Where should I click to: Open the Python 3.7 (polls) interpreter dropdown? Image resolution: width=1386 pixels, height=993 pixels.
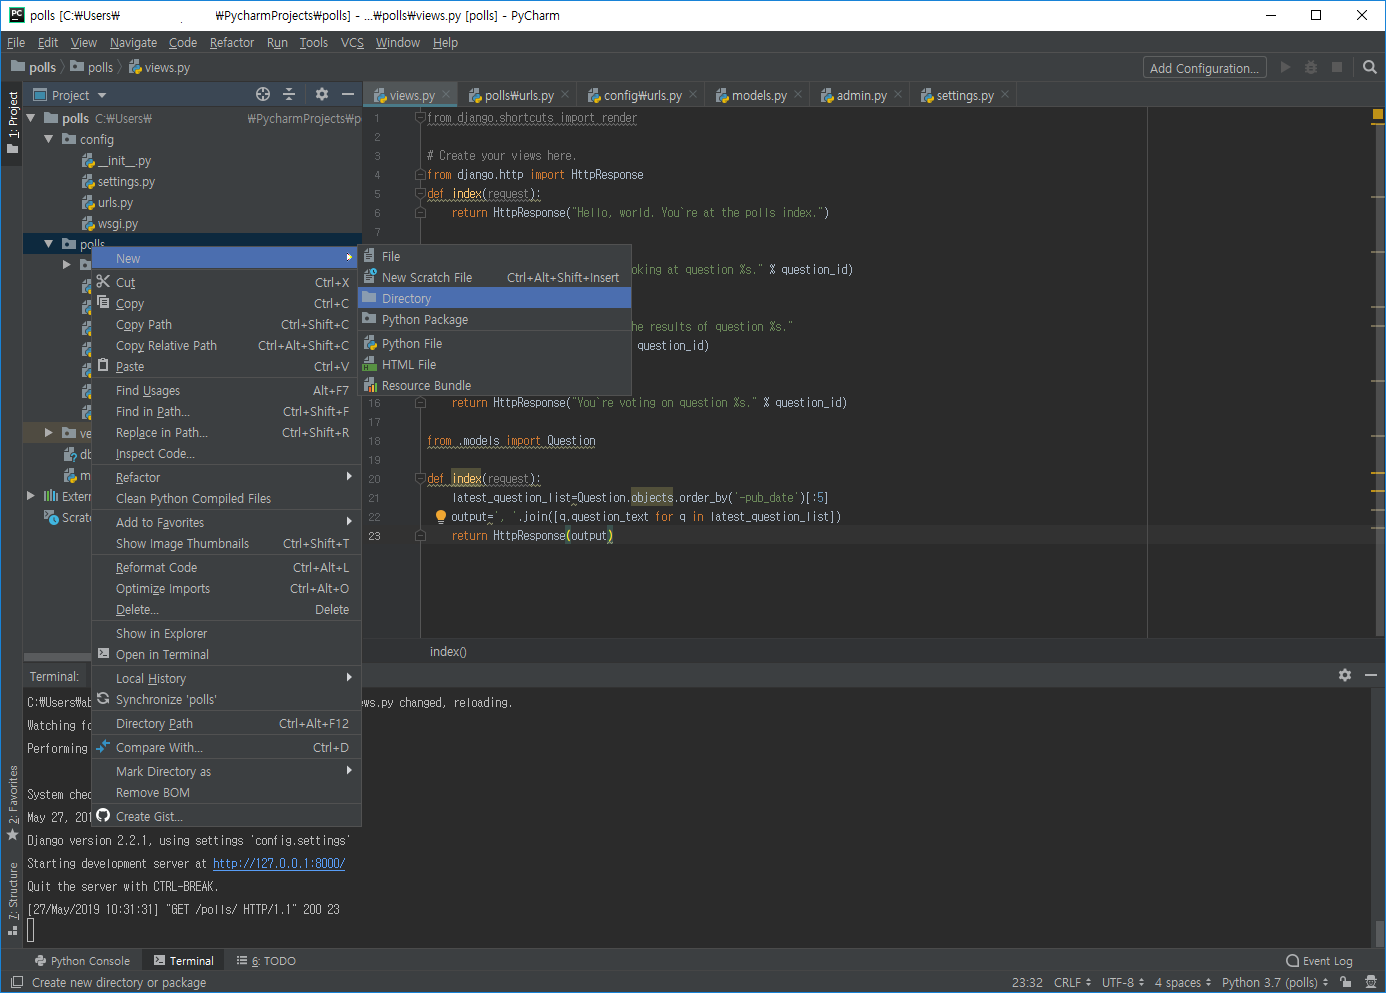pyautogui.click(x=1275, y=982)
